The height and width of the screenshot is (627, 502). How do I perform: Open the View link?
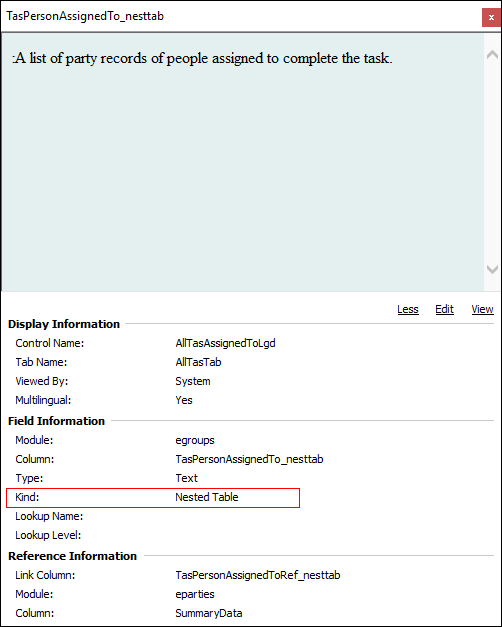[482, 309]
